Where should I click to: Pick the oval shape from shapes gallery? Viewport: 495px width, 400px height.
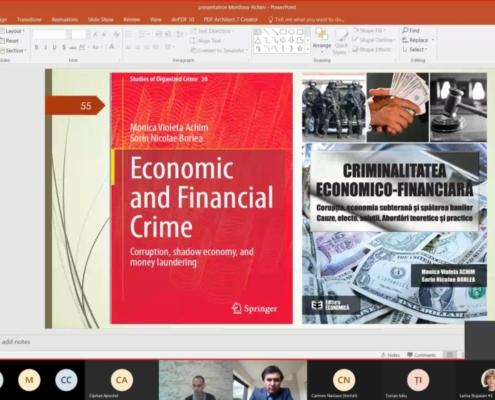pos(291,32)
